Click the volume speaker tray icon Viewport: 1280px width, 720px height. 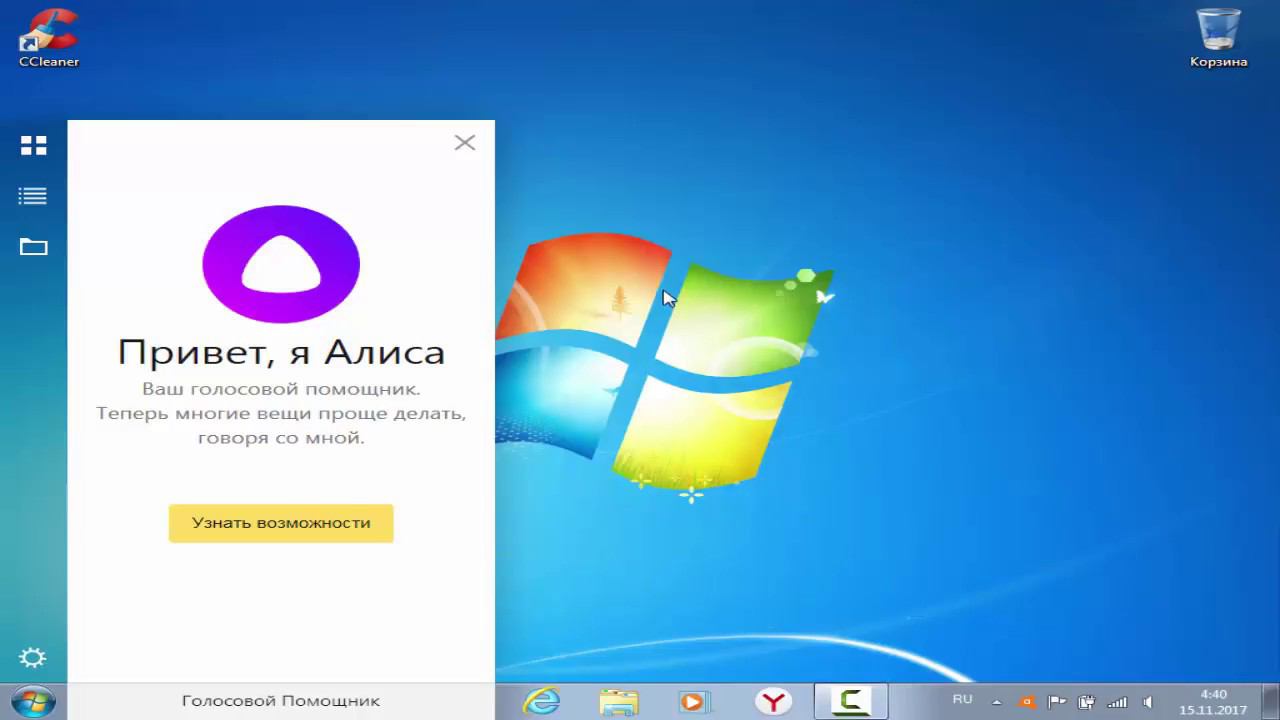(x=1148, y=702)
